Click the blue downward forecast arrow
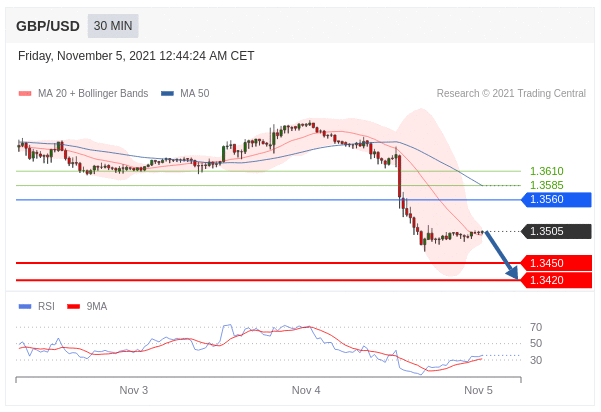This screenshot has width=601, height=412. [x=502, y=256]
